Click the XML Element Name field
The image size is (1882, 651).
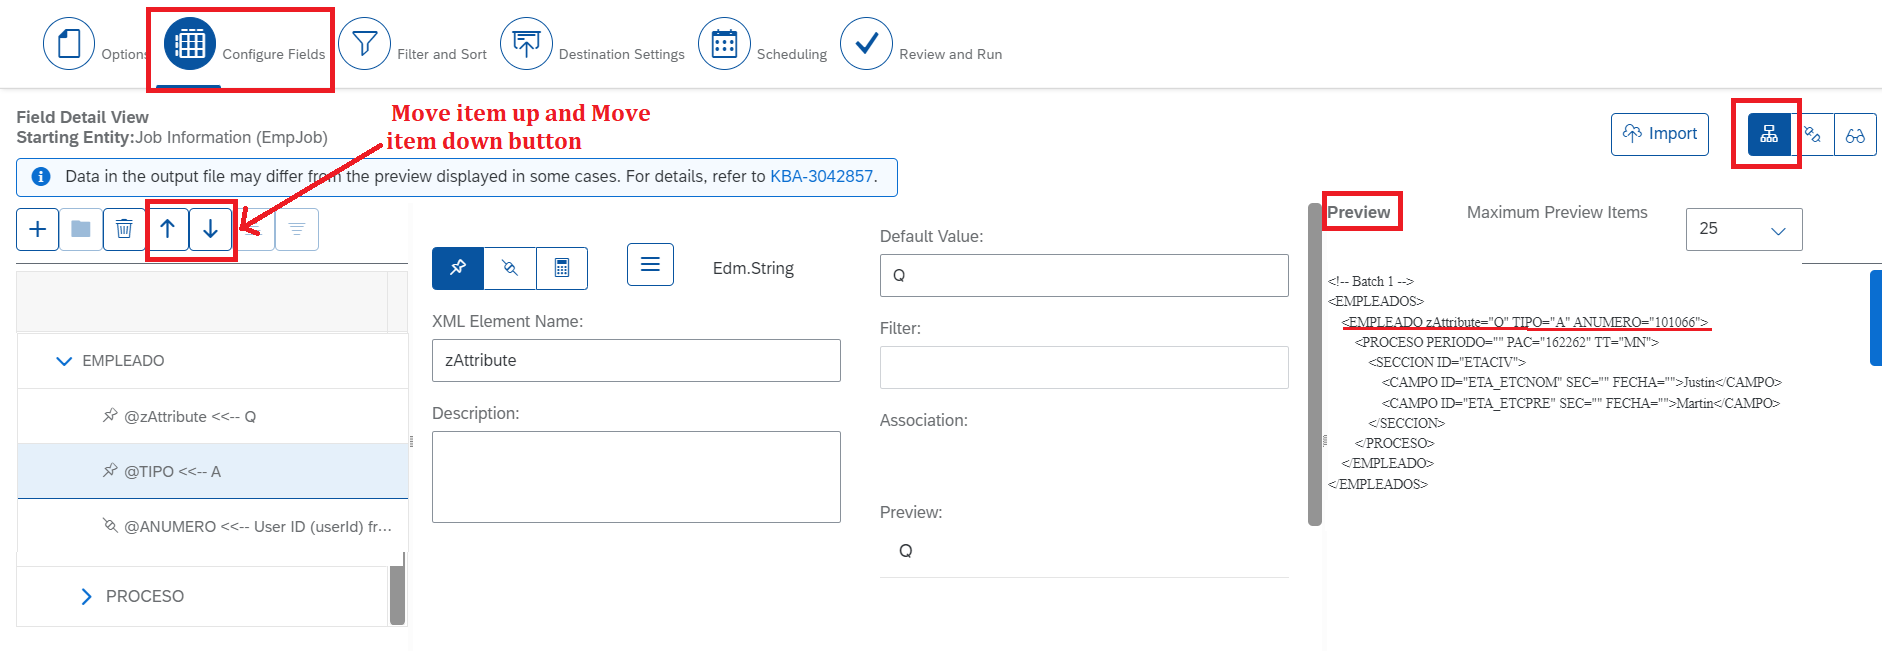636,360
